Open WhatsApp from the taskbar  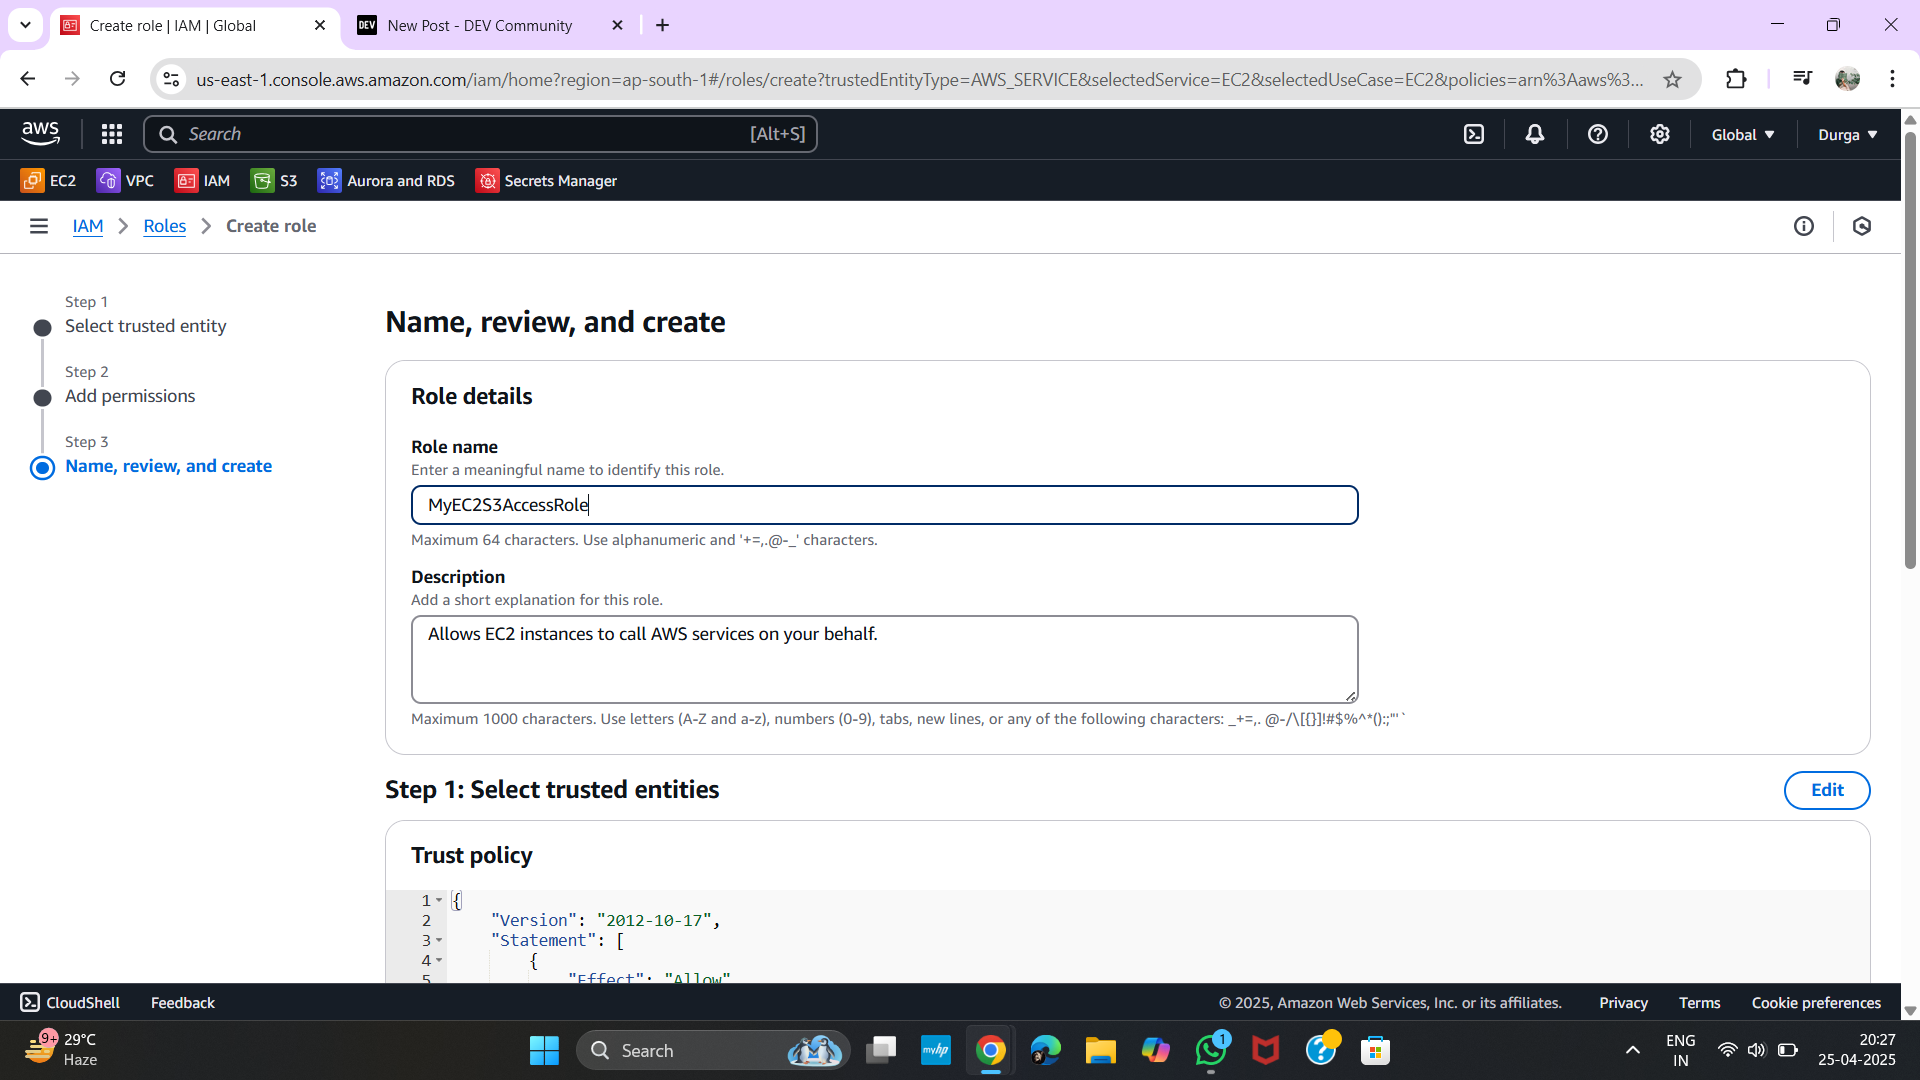(x=1211, y=1050)
